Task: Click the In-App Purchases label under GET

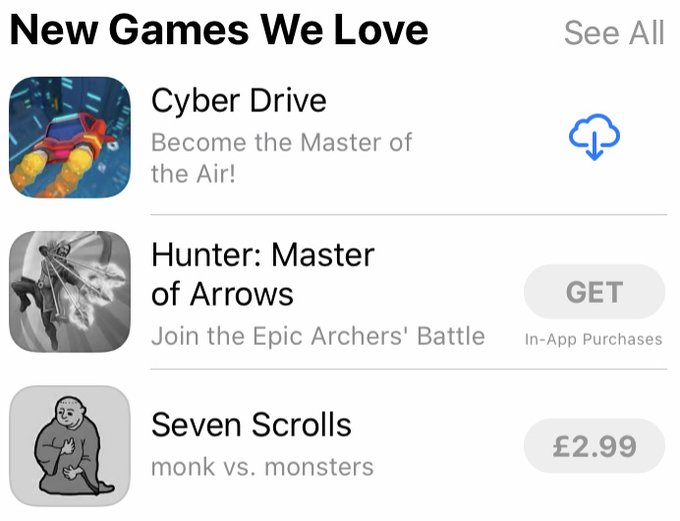Action: (594, 339)
